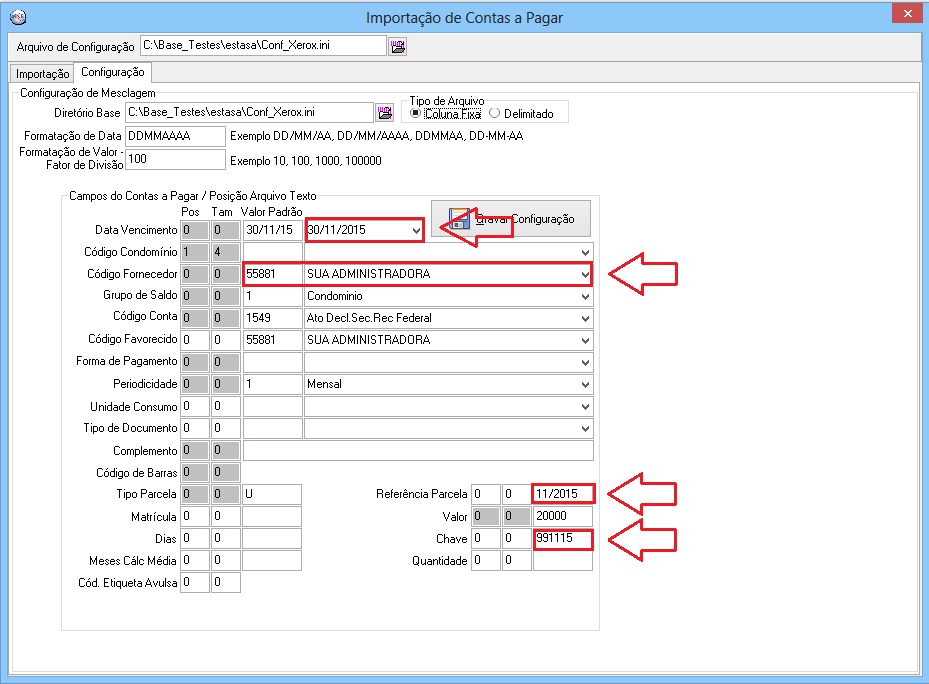
Task: Click the Complemento text field
Action: click(x=418, y=451)
